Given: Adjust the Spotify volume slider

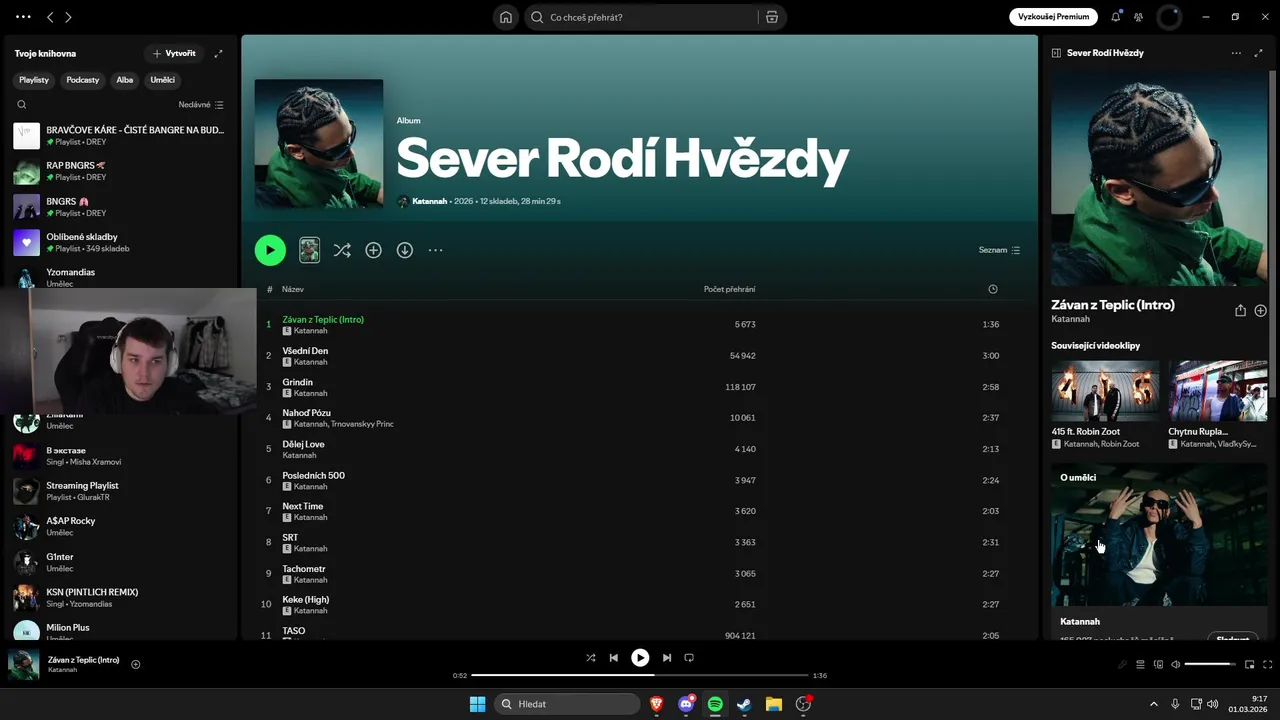Looking at the screenshot, I should (1210, 664).
